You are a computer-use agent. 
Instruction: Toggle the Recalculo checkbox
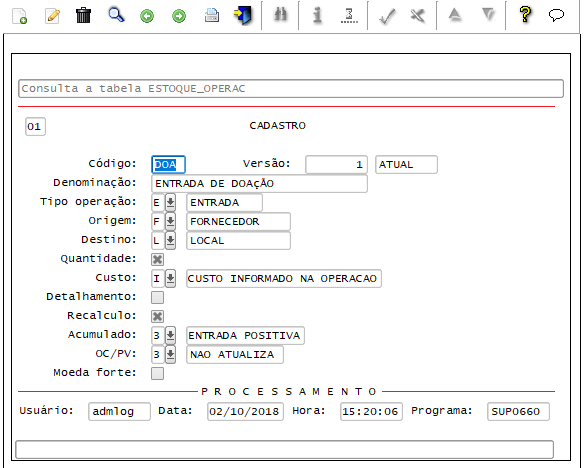tap(158, 316)
